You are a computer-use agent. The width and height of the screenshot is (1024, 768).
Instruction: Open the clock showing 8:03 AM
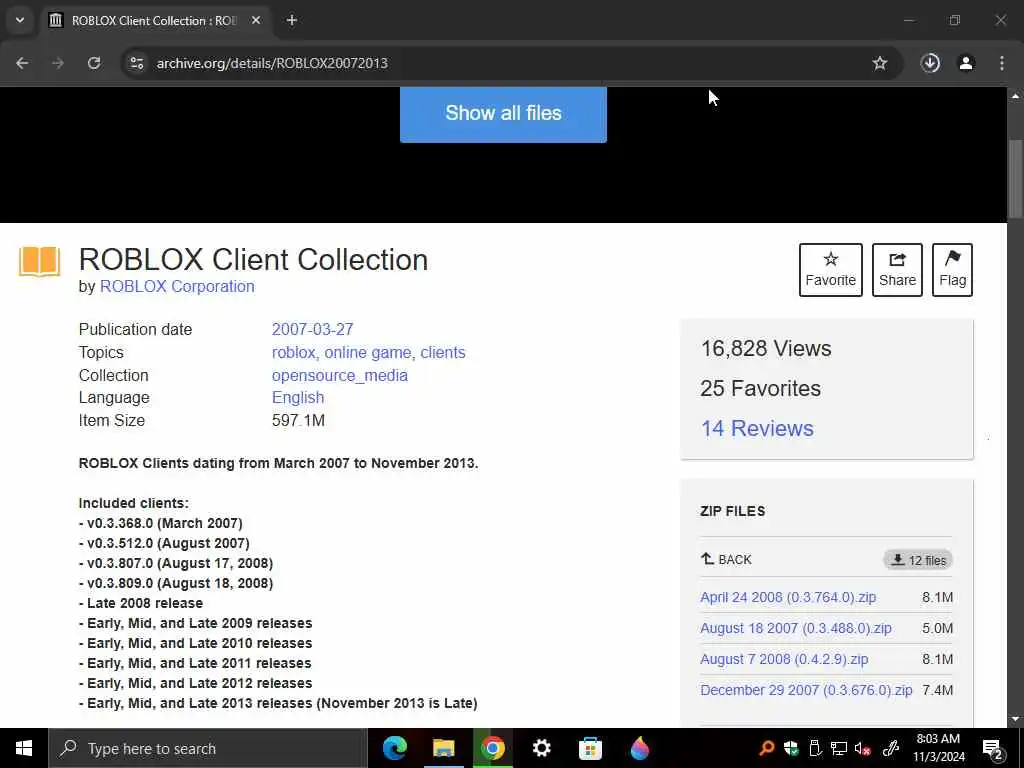pyautogui.click(x=938, y=748)
